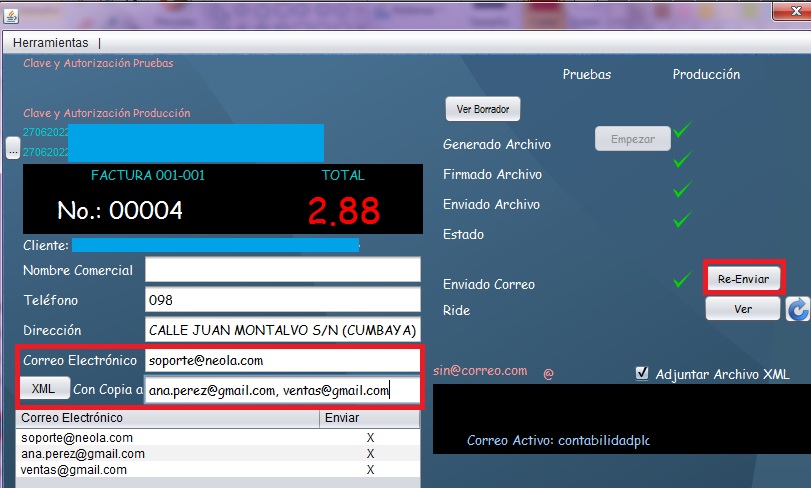Toggle the Enviar X for soporte@neola.com
811x488 pixels.
pyautogui.click(x=370, y=438)
